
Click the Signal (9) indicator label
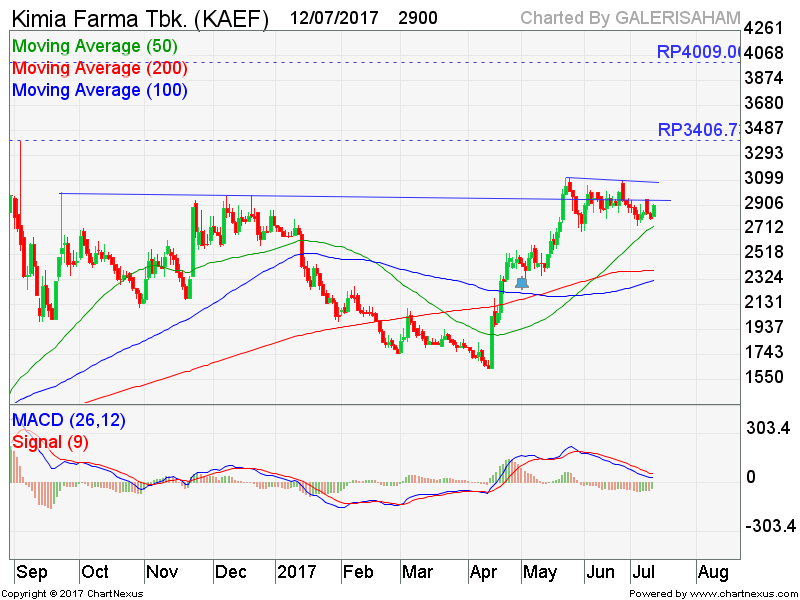point(50,442)
